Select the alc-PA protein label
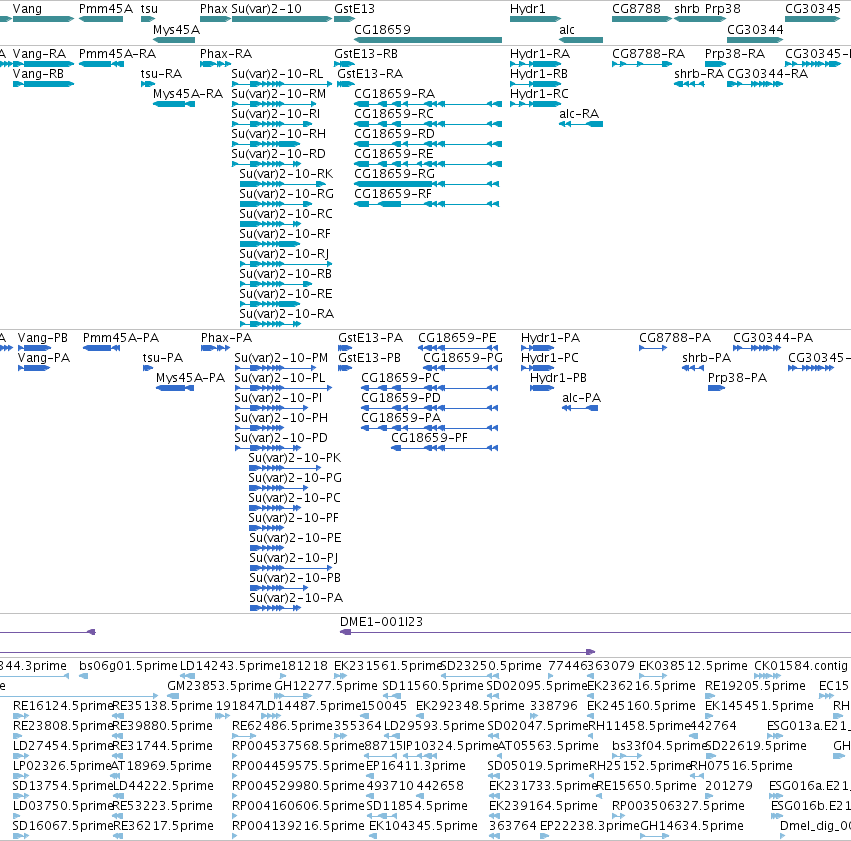Image resolution: width=851 pixels, height=841 pixels. (582, 398)
